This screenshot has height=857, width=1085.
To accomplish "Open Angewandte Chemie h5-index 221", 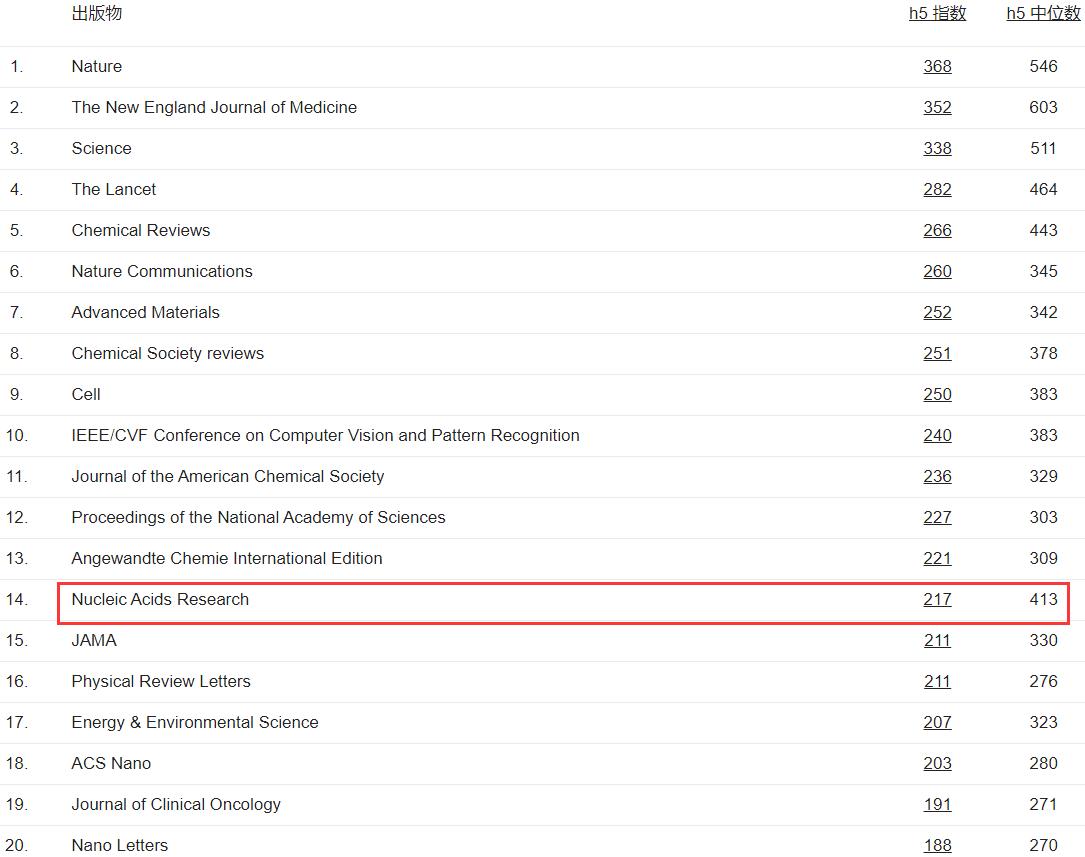I will (x=937, y=558).
